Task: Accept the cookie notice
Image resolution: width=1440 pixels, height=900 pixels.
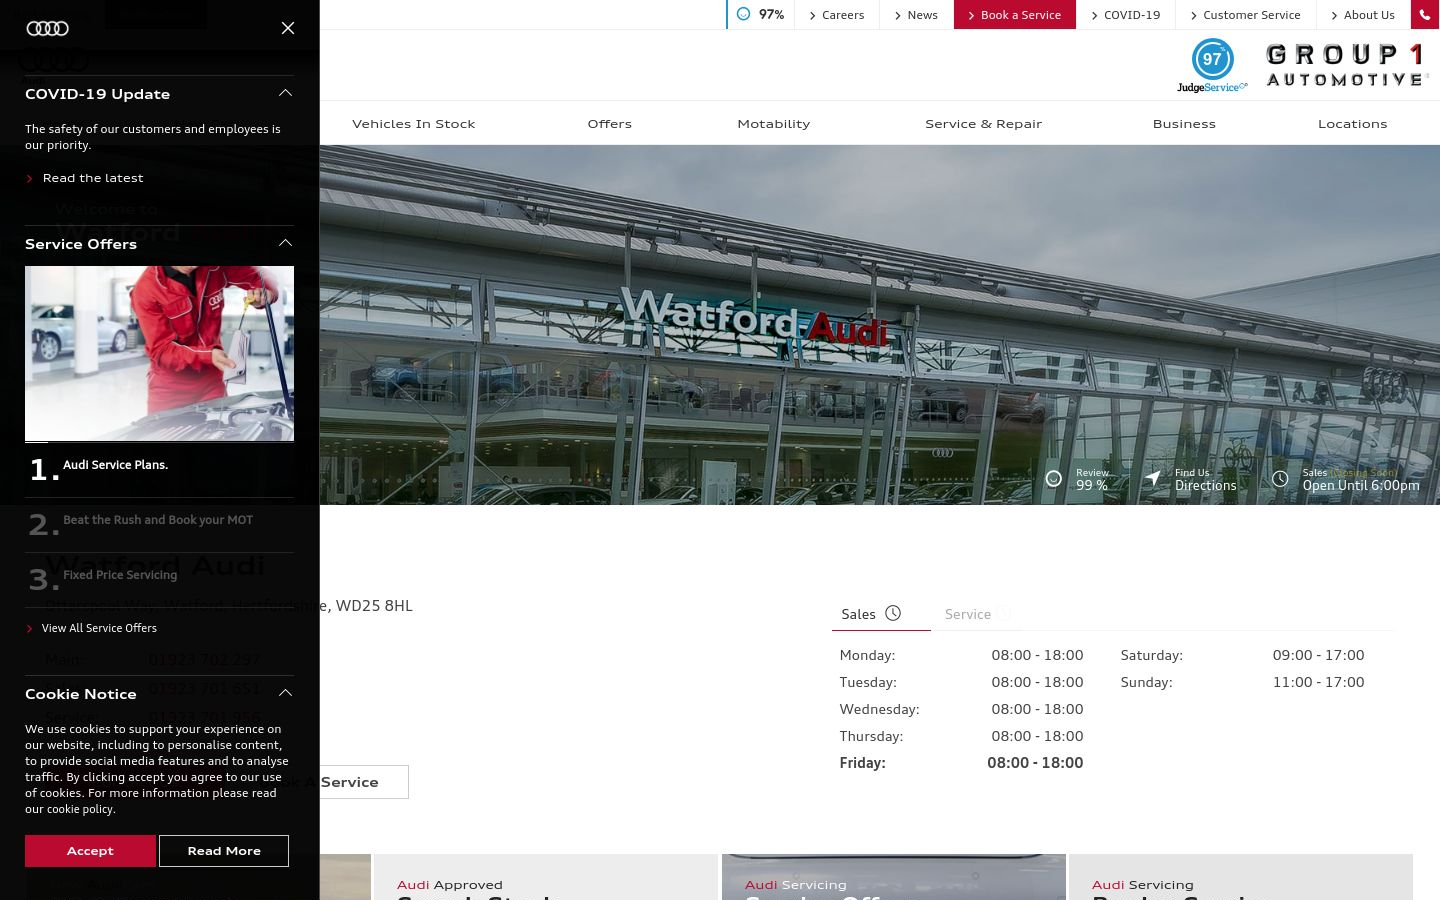Action: (x=90, y=851)
